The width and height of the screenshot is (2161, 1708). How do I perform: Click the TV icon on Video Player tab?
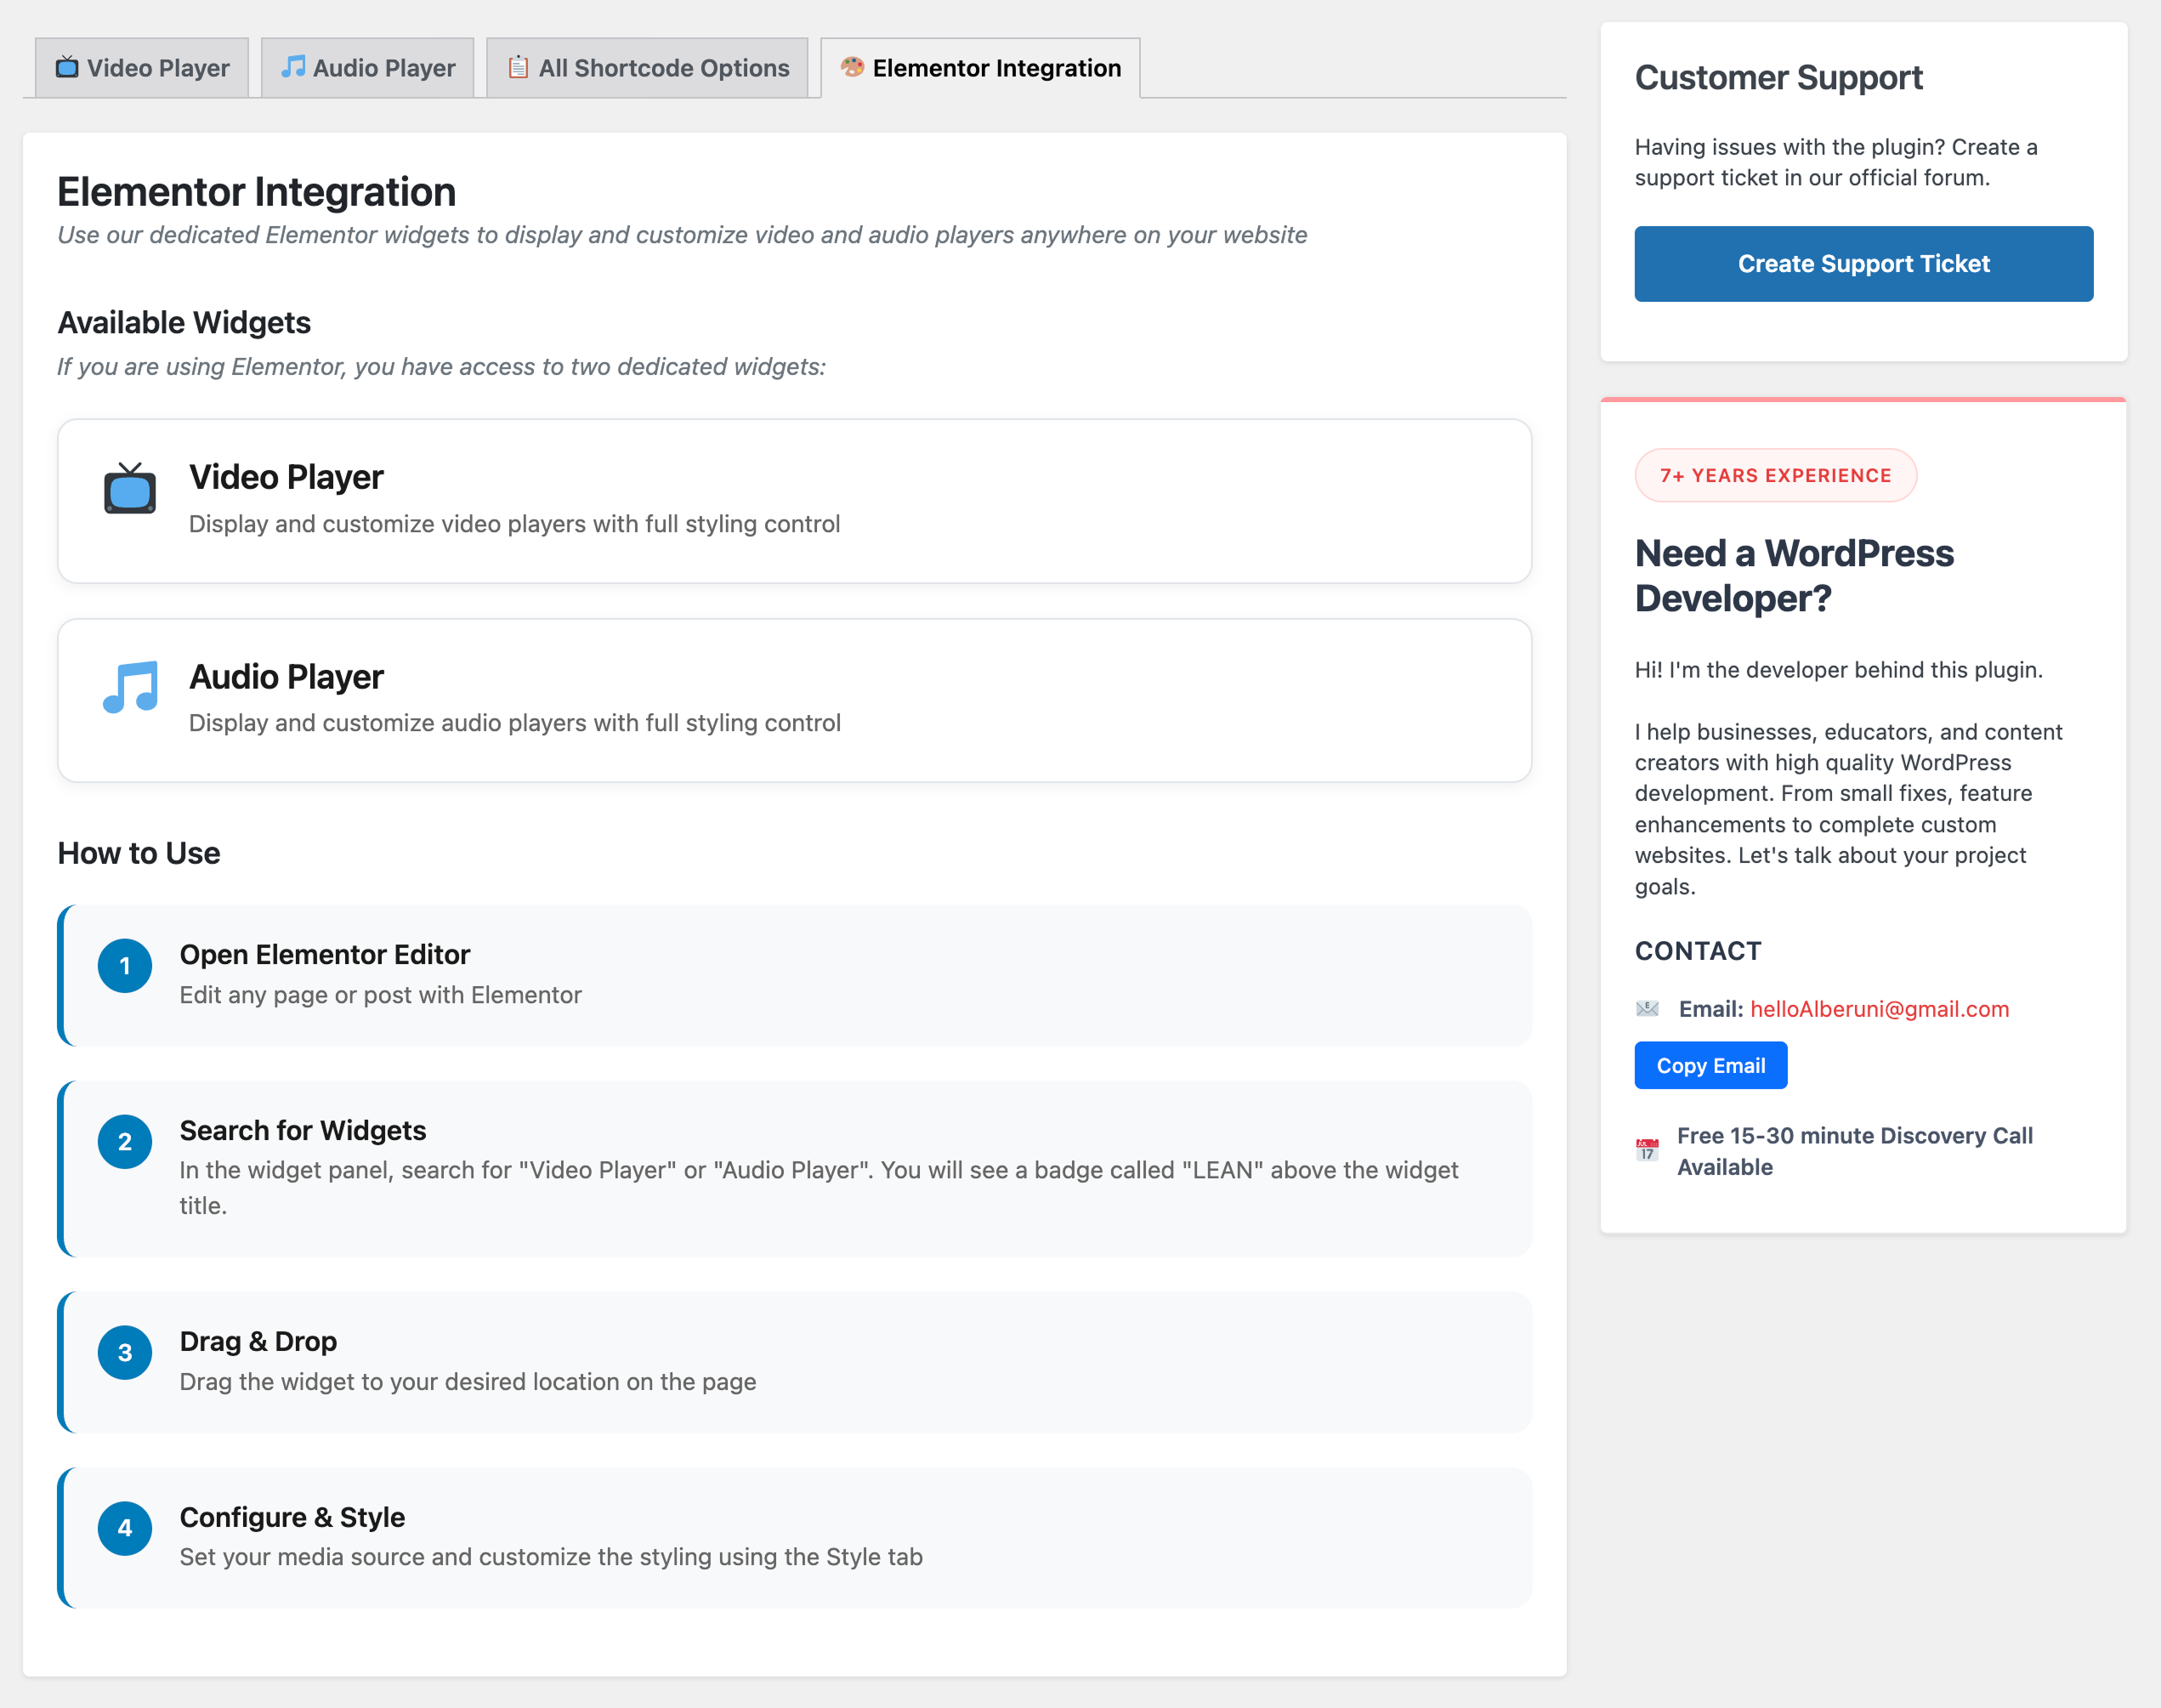tap(66, 67)
